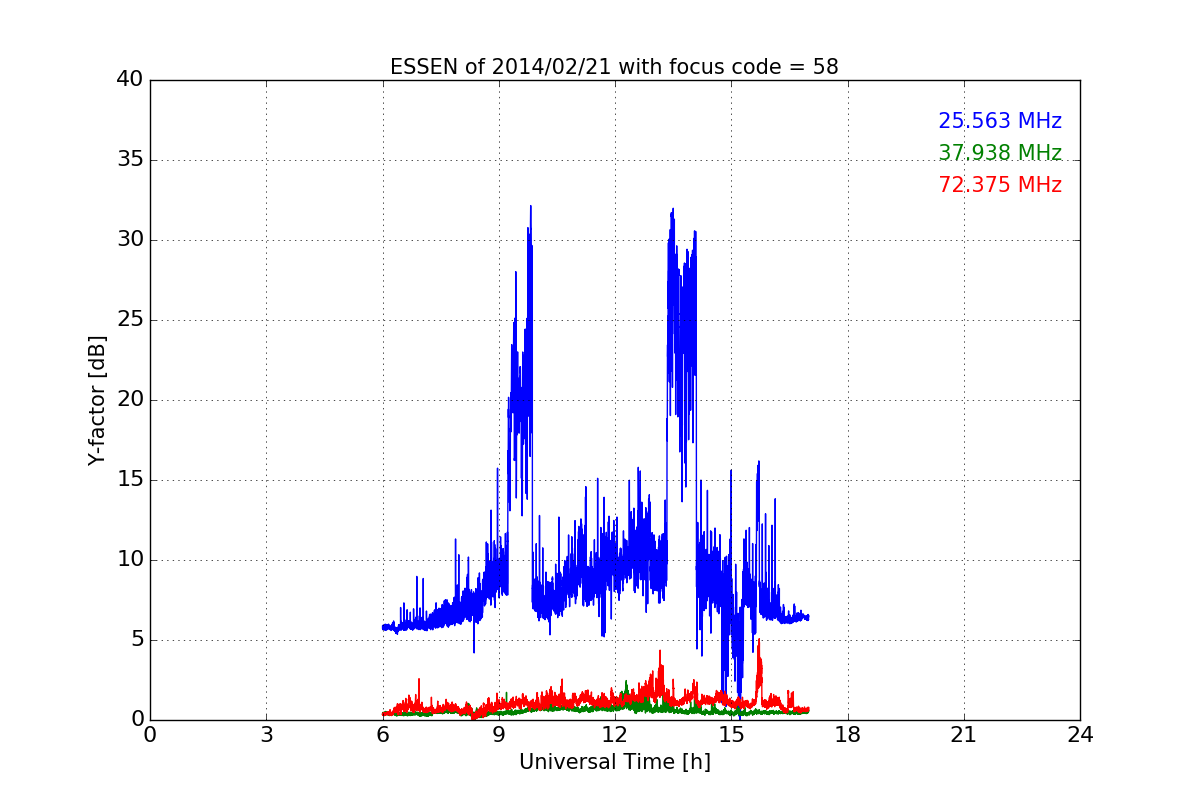The image size is (1200, 800).
Task: Click the y-axis tick label 5
Action: click(137, 640)
